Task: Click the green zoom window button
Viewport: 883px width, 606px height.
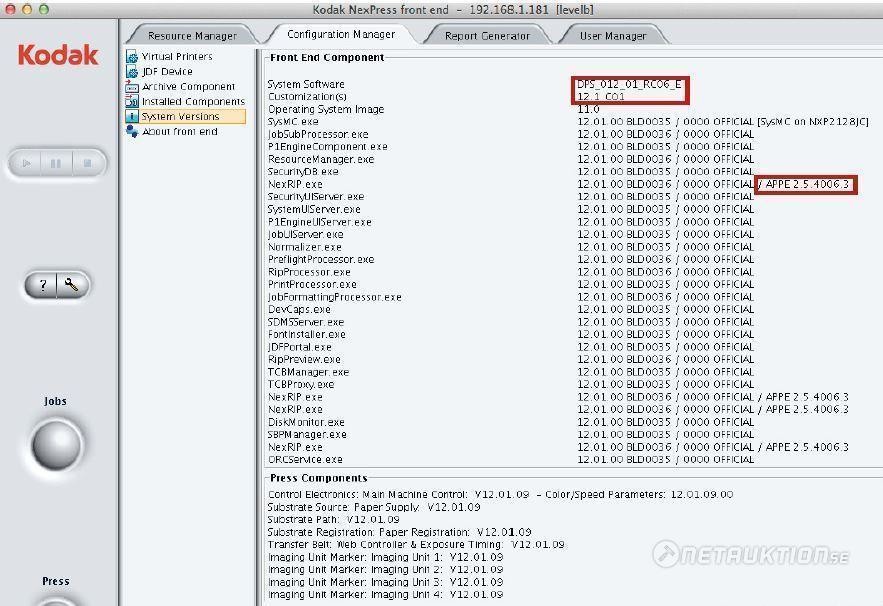Action: point(43,10)
